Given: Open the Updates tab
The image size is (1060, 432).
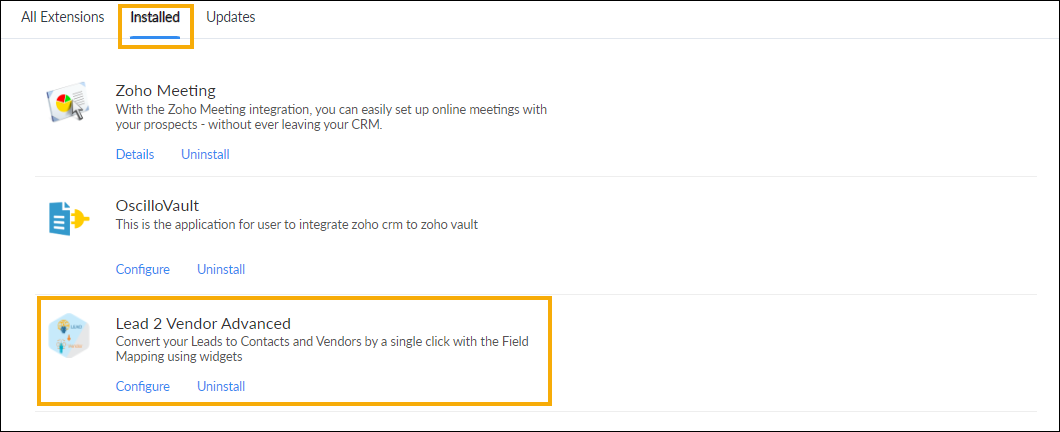Looking at the screenshot, I should click(x=231, y=18).
